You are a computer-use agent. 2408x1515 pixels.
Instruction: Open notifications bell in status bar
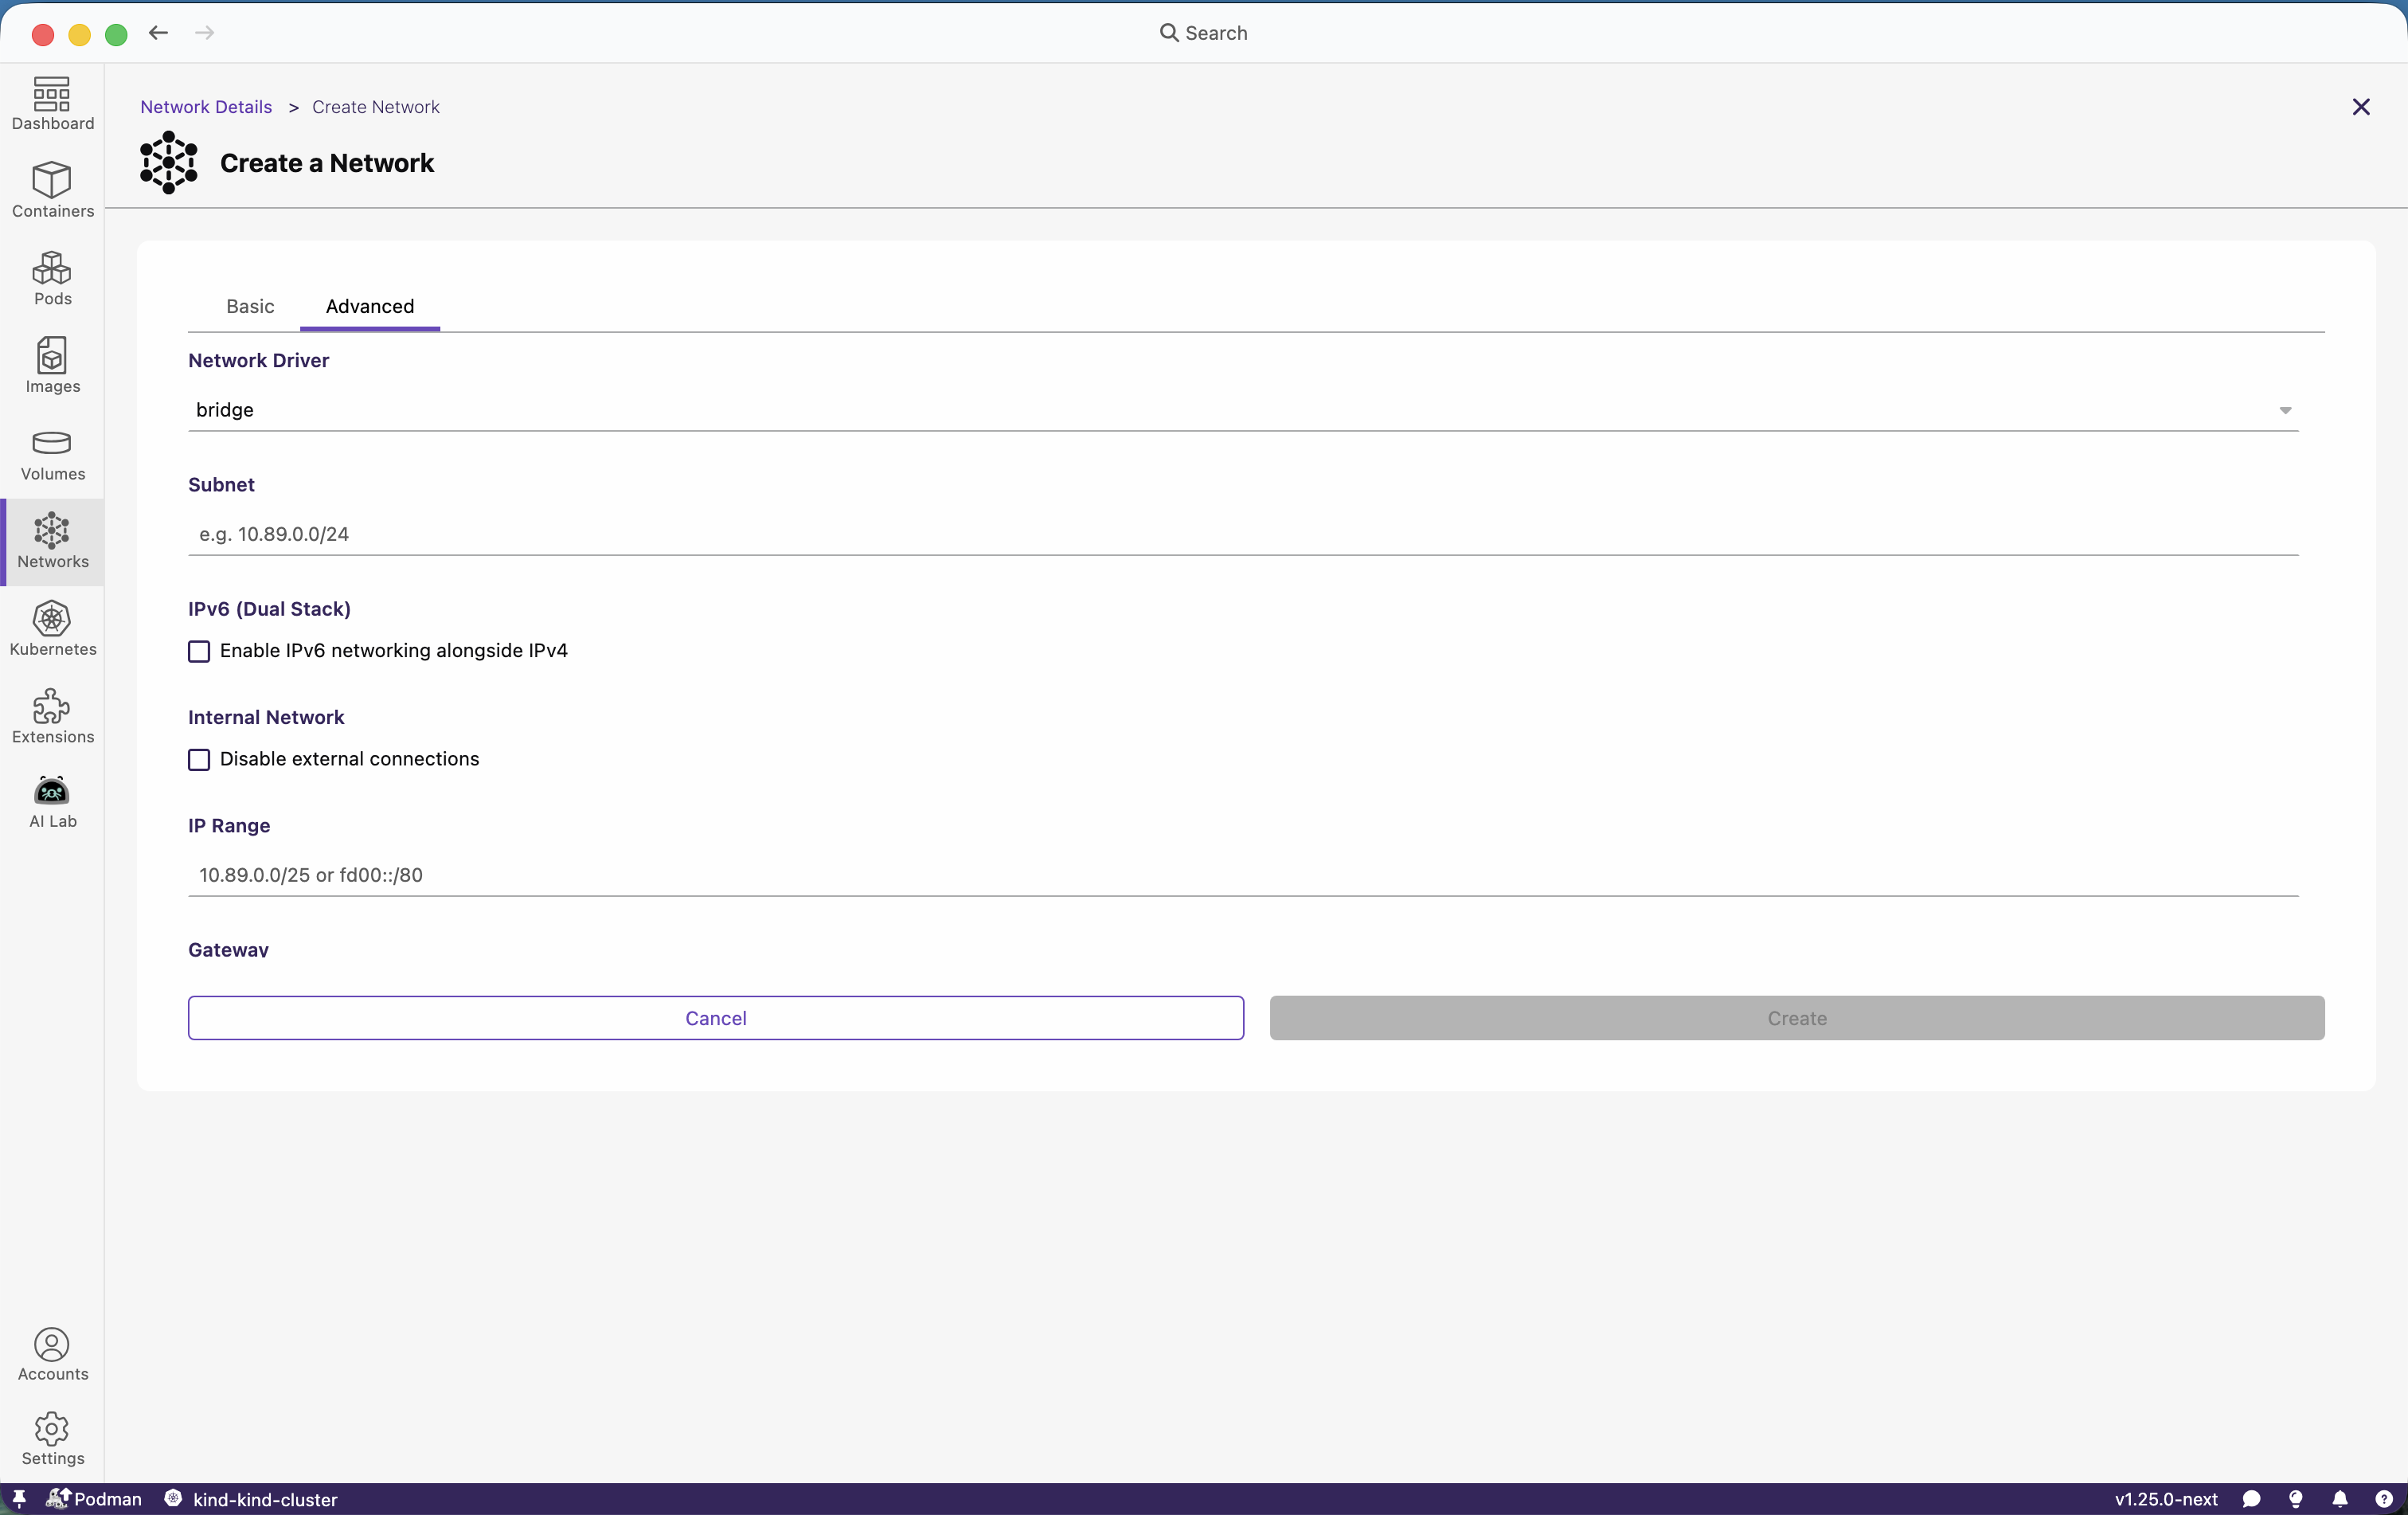pyautogui.click(x=2341, y=1499)
